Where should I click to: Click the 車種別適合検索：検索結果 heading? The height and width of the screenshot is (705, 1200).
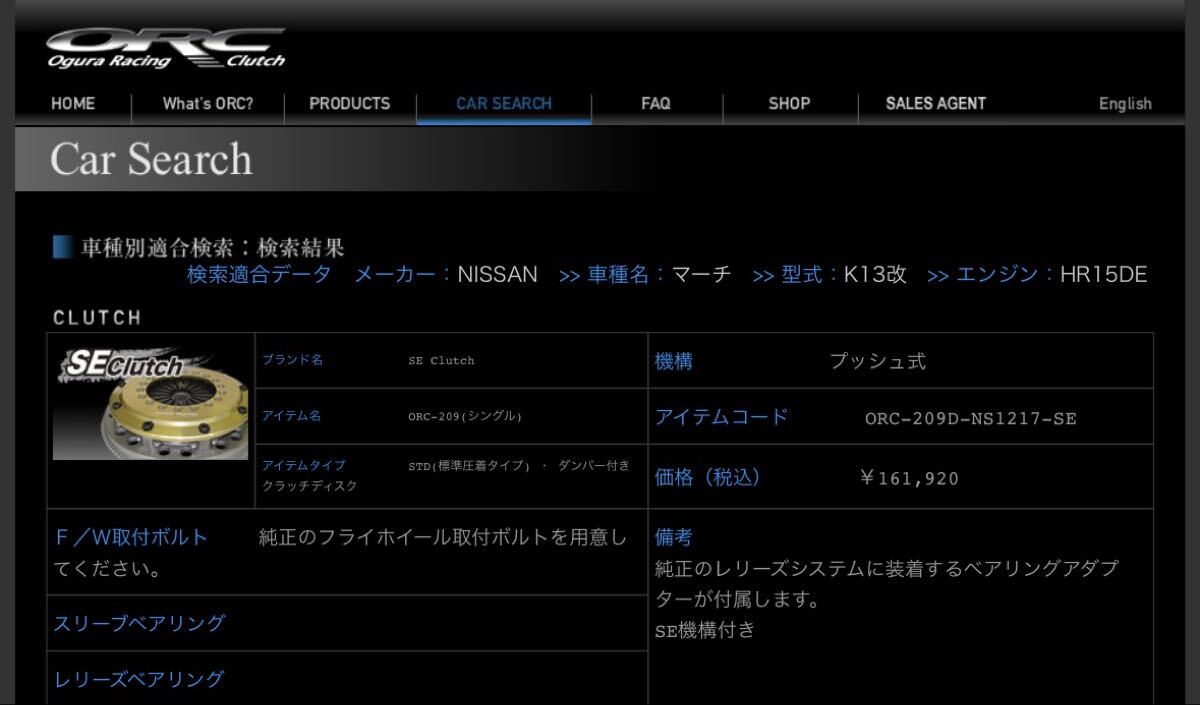pyautogui.click(x=212, y=247)
